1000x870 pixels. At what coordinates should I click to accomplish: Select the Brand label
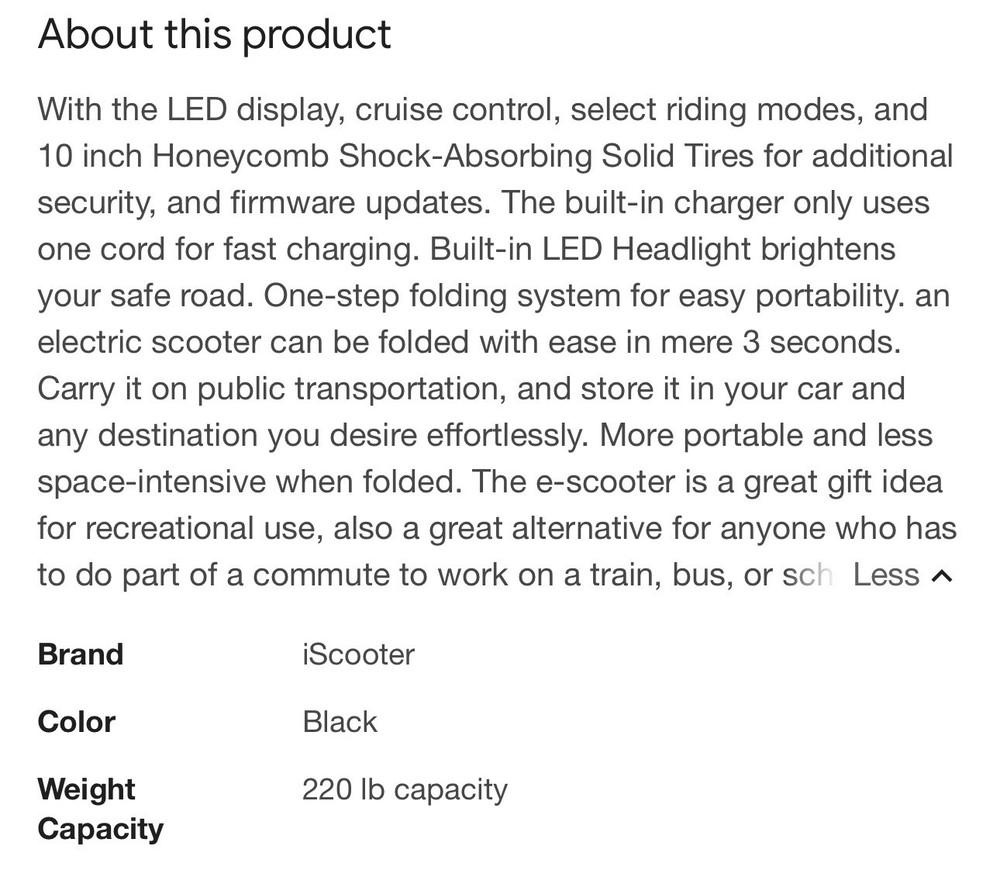pos(81,655)
